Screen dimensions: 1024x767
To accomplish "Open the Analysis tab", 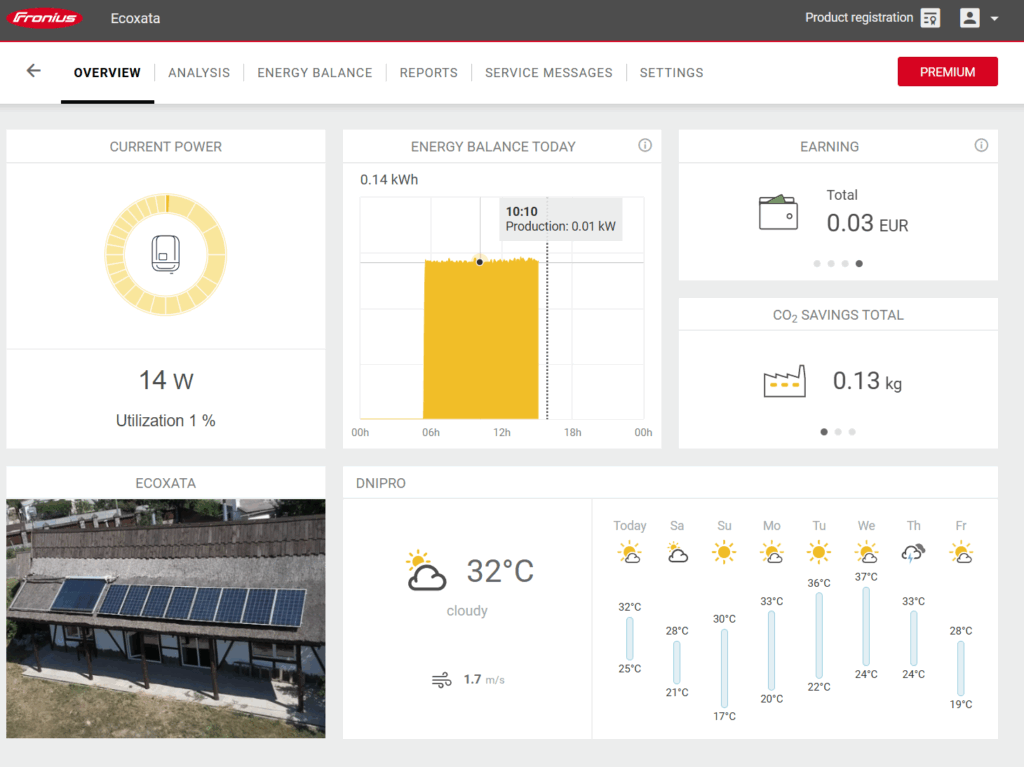I will [199, 73].
